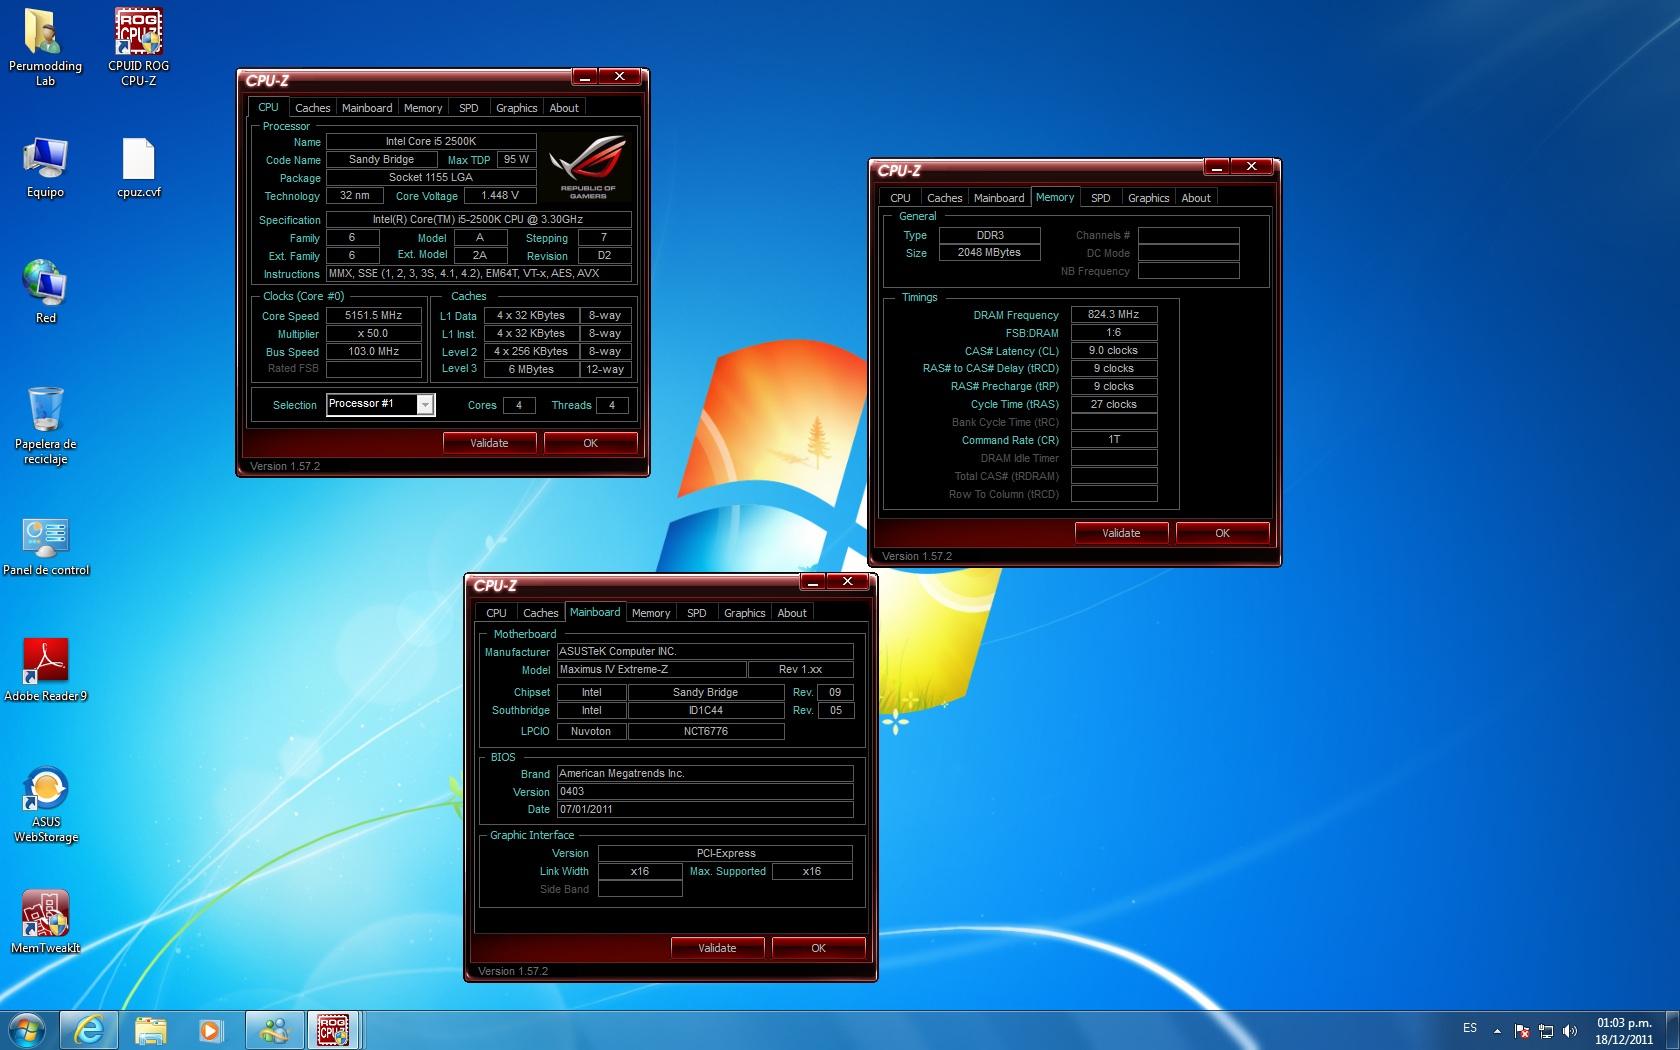This screenshot has width=1680, height=1050.
Task: Click Command Rate 1T value
Action: click(x=1114, y=439)
